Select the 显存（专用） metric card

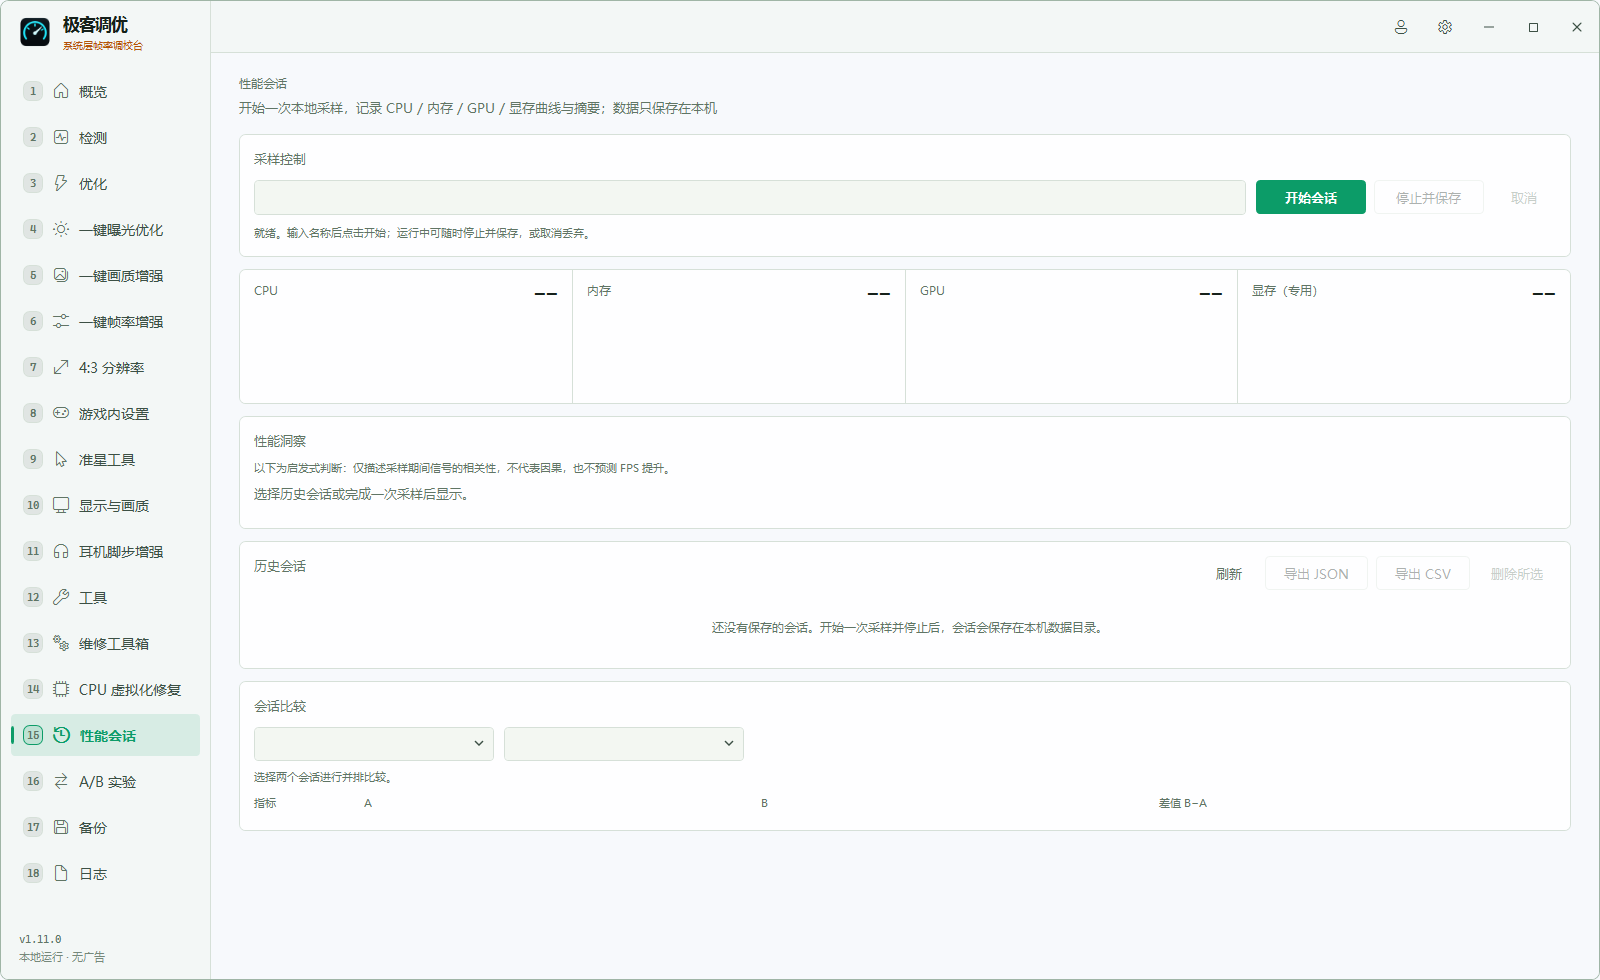(x=1404, y=337)
